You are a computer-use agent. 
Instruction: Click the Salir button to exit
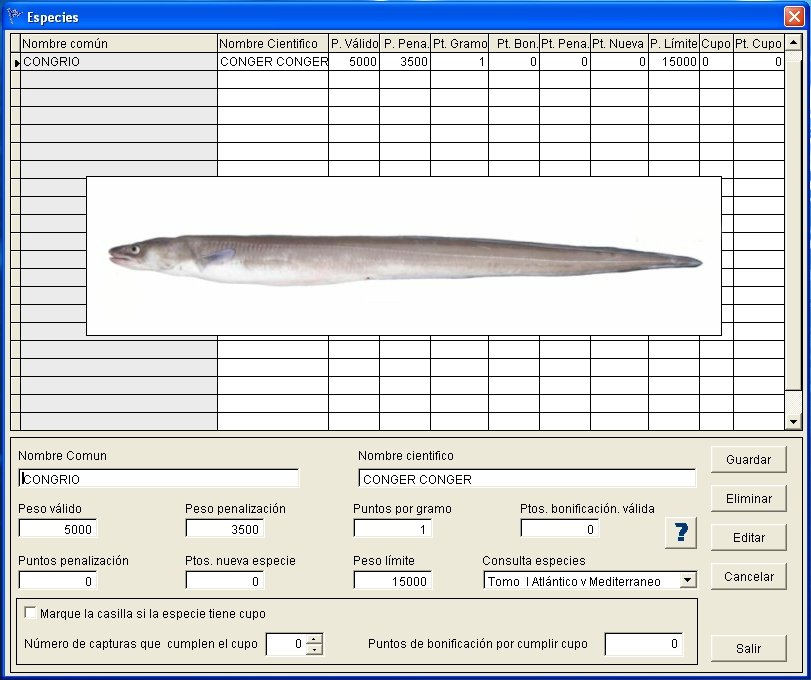click(749, 648)
